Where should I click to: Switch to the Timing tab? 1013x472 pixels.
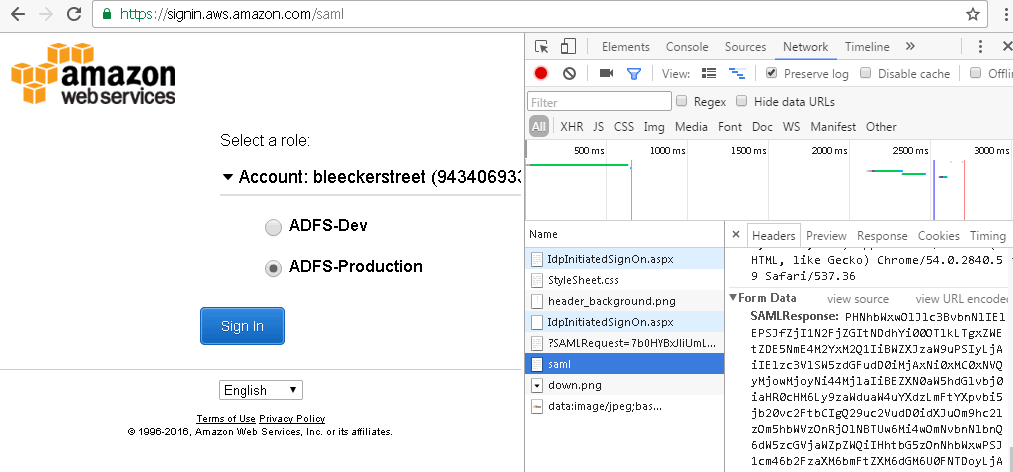point(987,236)
